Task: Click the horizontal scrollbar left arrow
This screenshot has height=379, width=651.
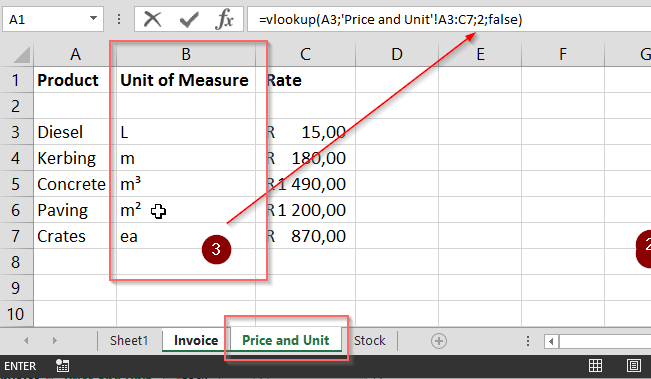Action: pyautogui.click(x=551, y=342)
